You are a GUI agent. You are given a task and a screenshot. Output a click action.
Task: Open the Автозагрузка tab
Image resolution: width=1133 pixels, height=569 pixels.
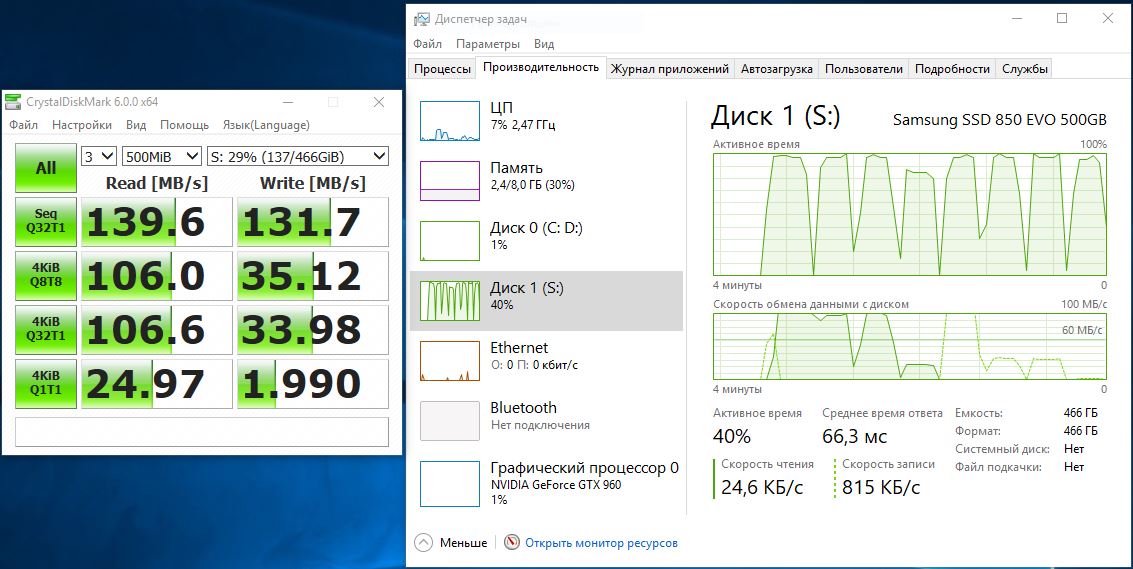click(777, 69)
